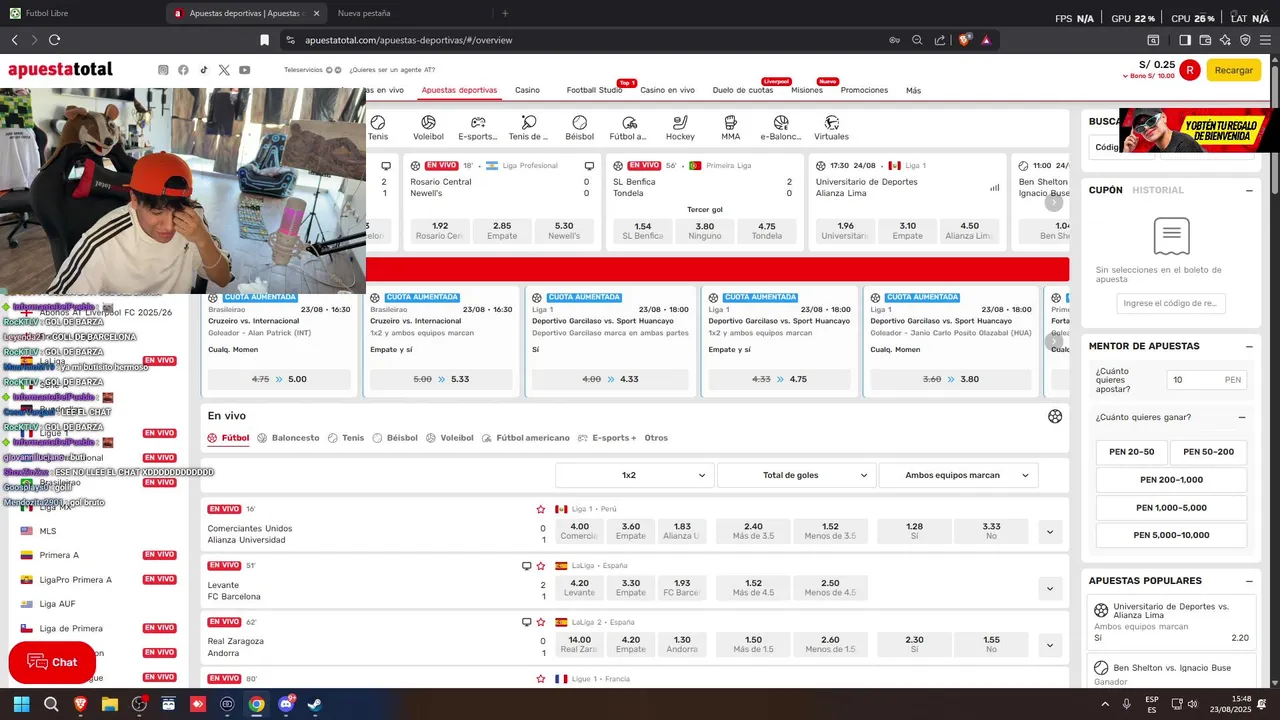Open the Voleibol sport icon
Image resolution: width=1280 pixels, height=720 pixels.
[428, 122]
